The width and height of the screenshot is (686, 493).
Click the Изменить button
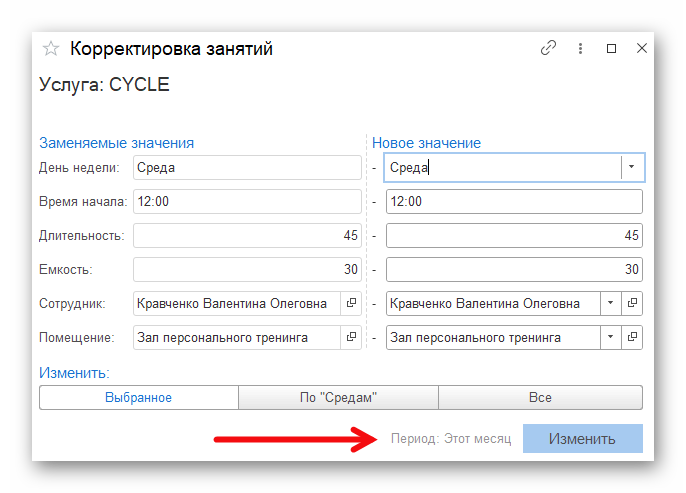583,438
